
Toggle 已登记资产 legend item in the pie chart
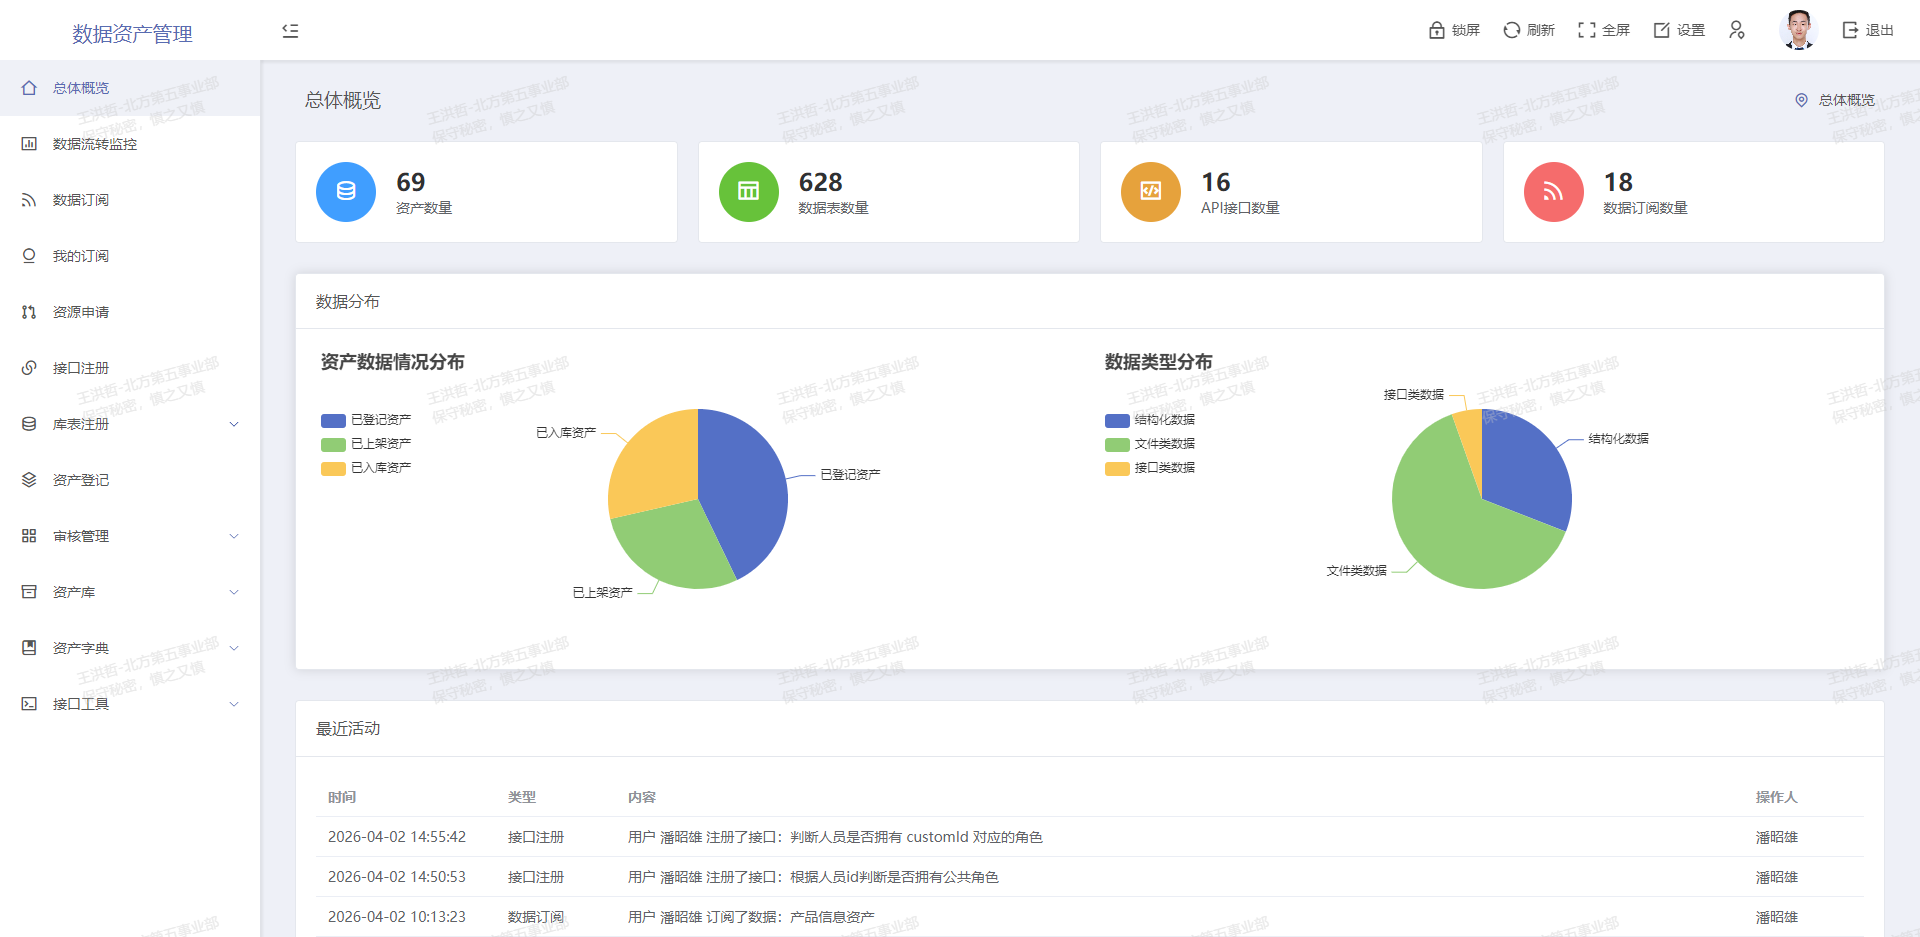pyautogui.click(x=366, y=420)
